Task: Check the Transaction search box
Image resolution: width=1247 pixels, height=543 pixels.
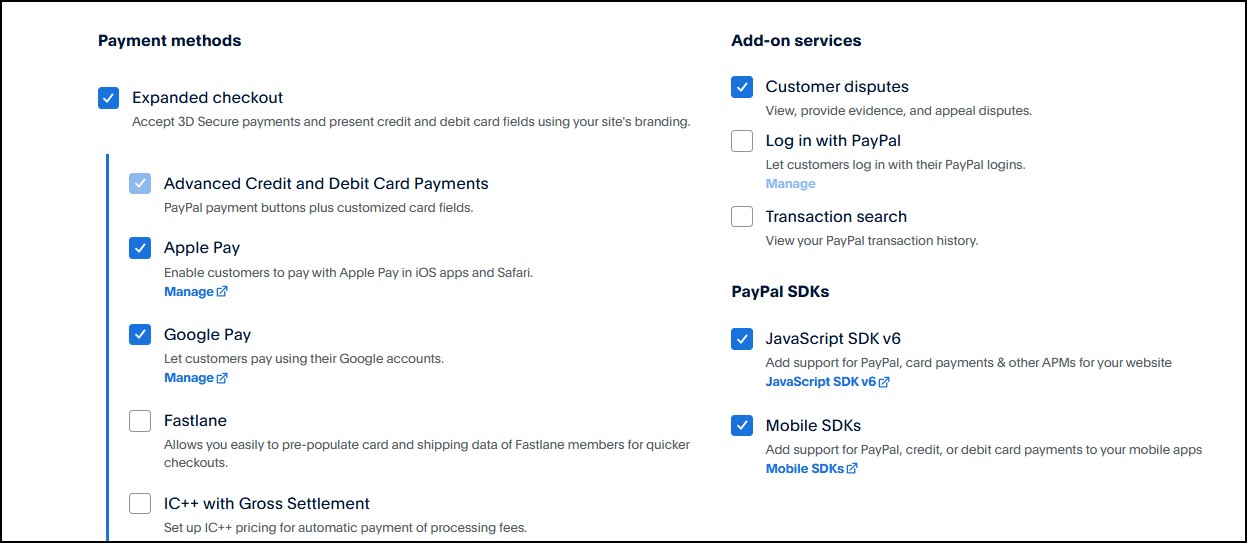Action: tap(742, 217)
